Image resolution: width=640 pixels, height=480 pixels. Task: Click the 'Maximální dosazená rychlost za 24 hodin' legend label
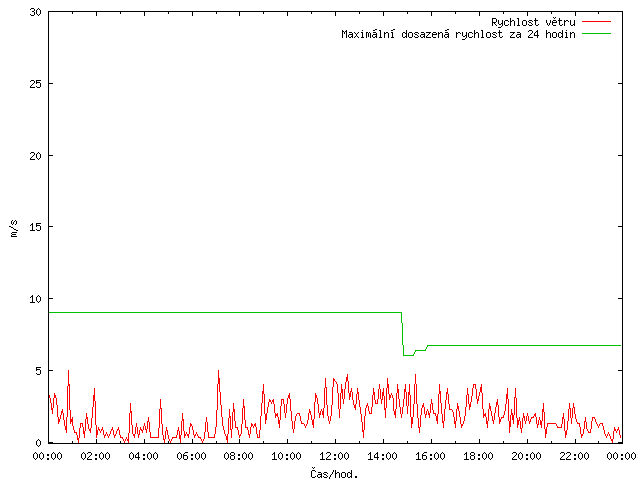pyautogui.click(x=458, y=34)
